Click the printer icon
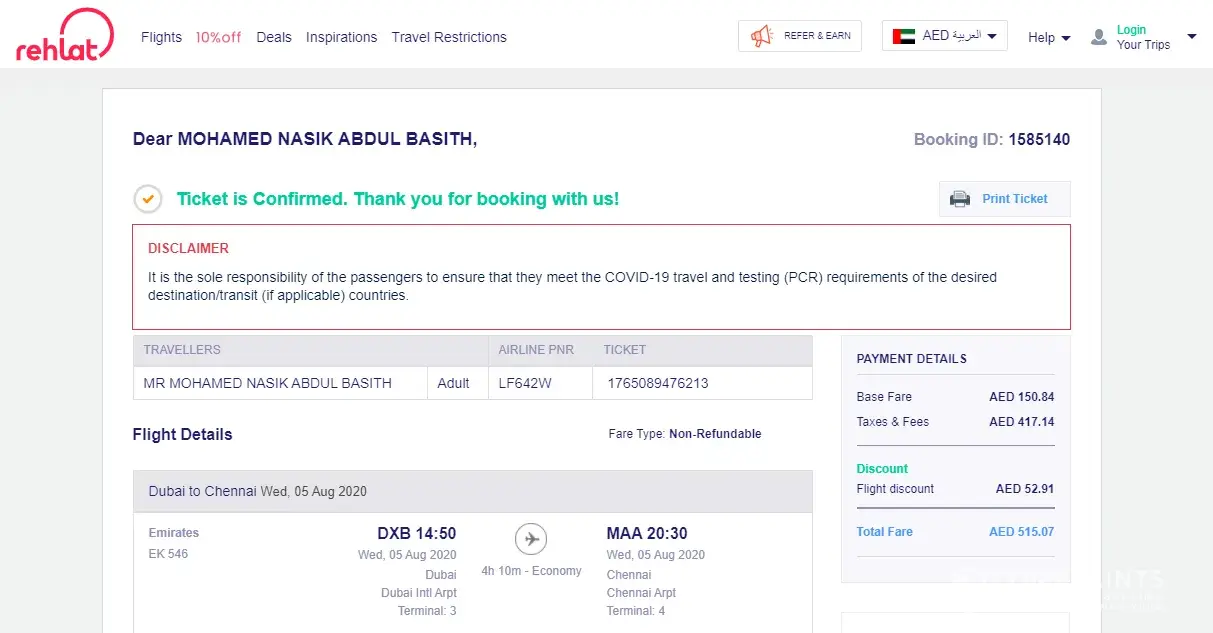Image resolution: width=1213 pixels, height=633 pixels. [x=960, y=199]
